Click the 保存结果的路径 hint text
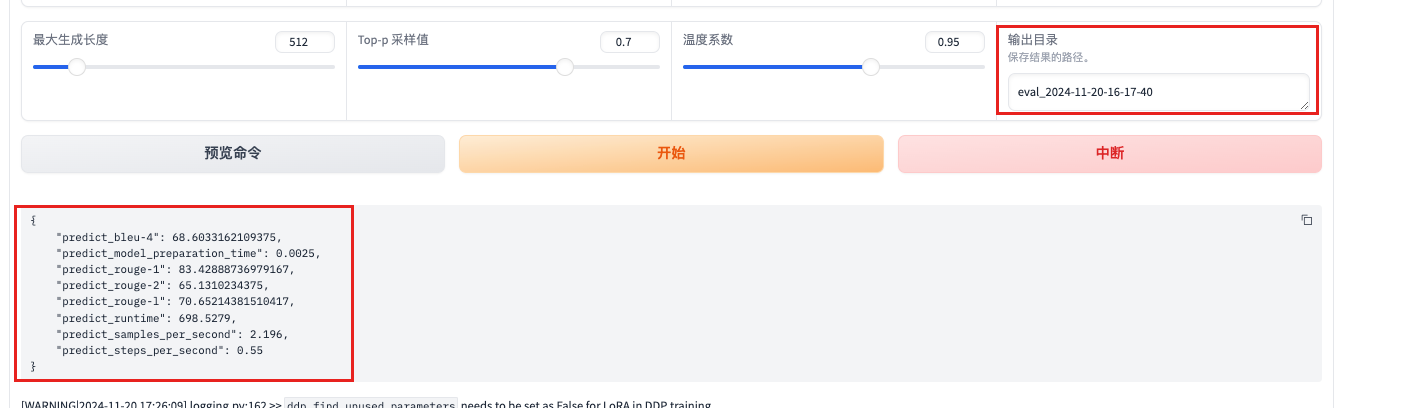This screenshot has width=1418, height=408. coord(1048,57)
